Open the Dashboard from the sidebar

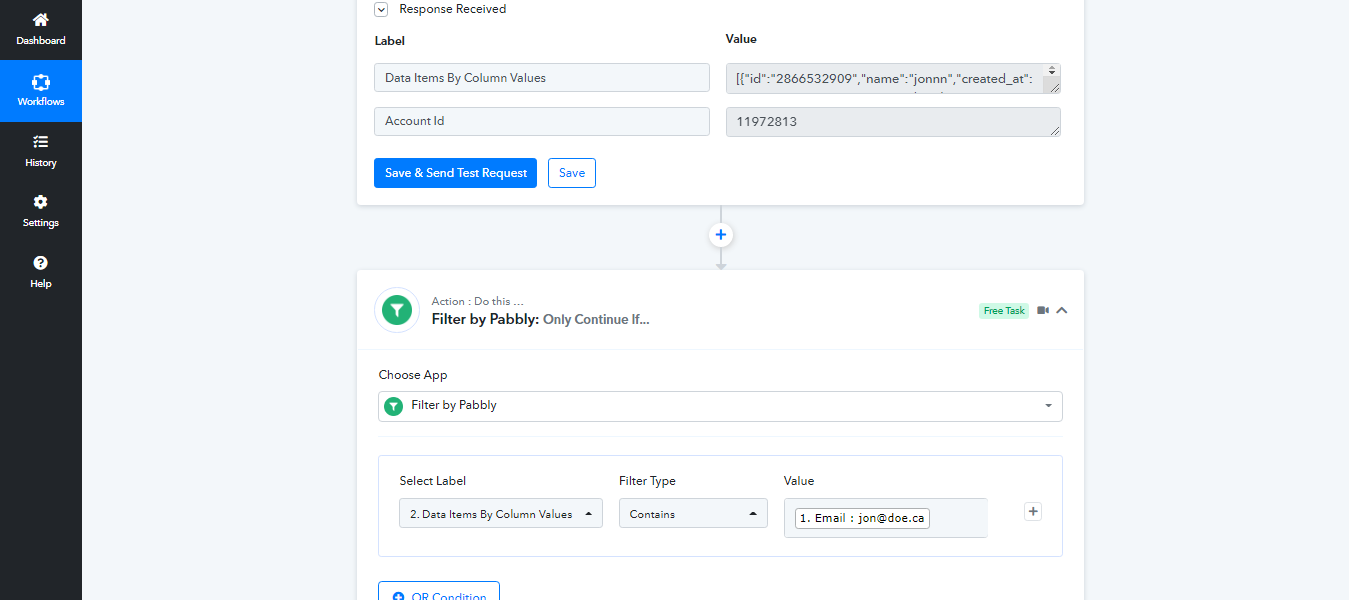click(x=41, y=29)
